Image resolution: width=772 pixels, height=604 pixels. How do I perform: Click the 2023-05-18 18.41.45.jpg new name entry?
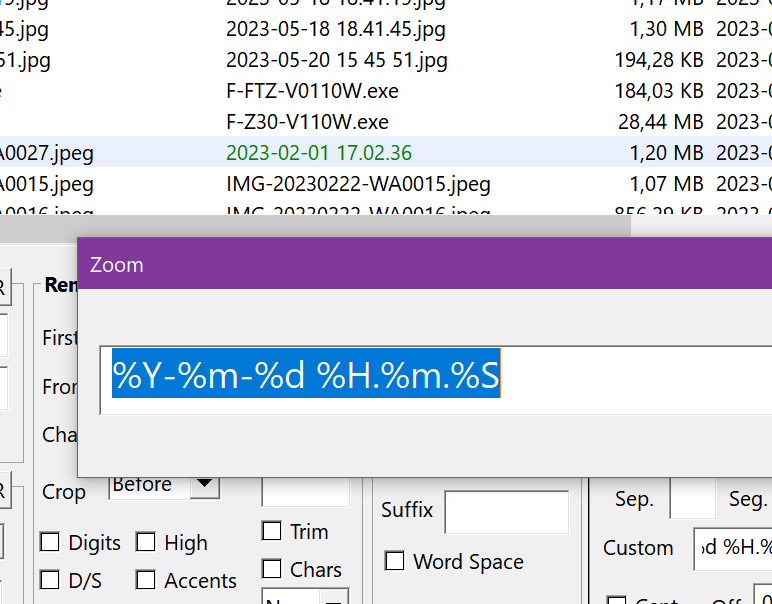tap(335, 29)
